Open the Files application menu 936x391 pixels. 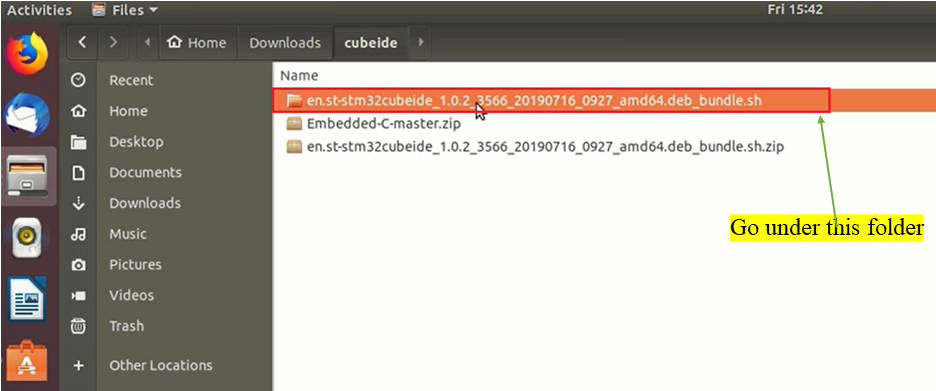pos(125,10)
